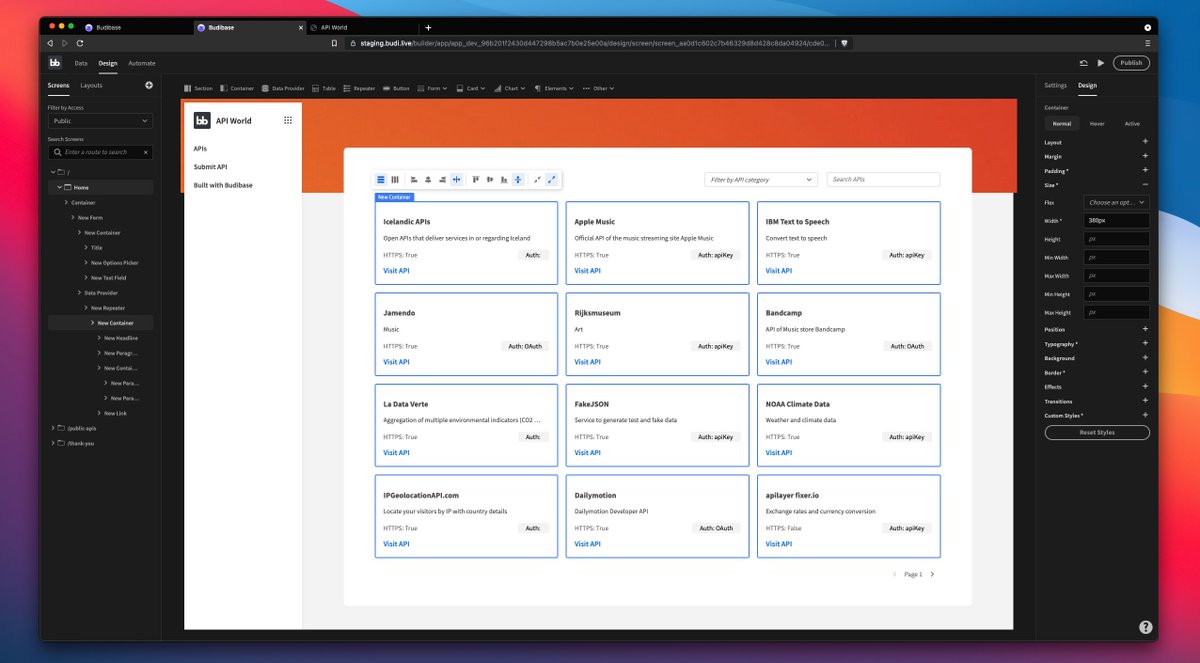This screenshot has height=663, width=1200.
Task: Click the Width input field
Action: pyautogui.click(x=1117, y=221)
